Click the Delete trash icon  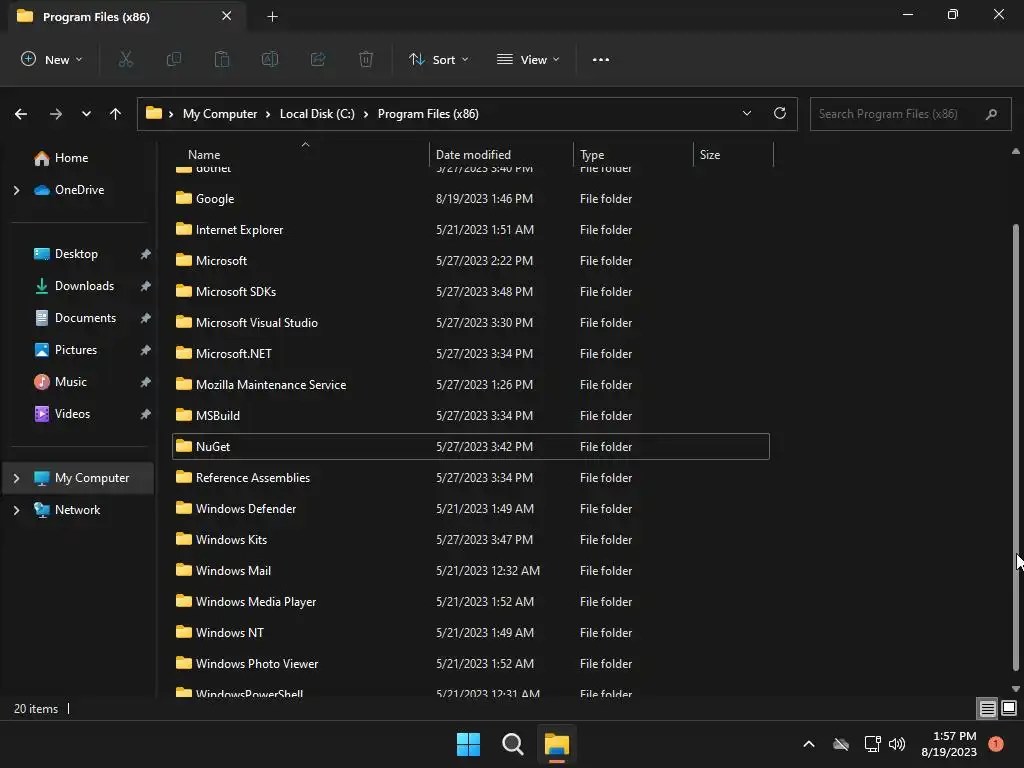pos(366,59)
